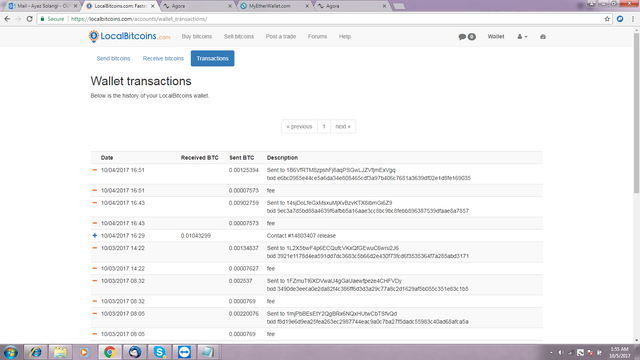
Task: Click the address starting with 1L2X5bwF4p6
Action: (x=342, y=248)
